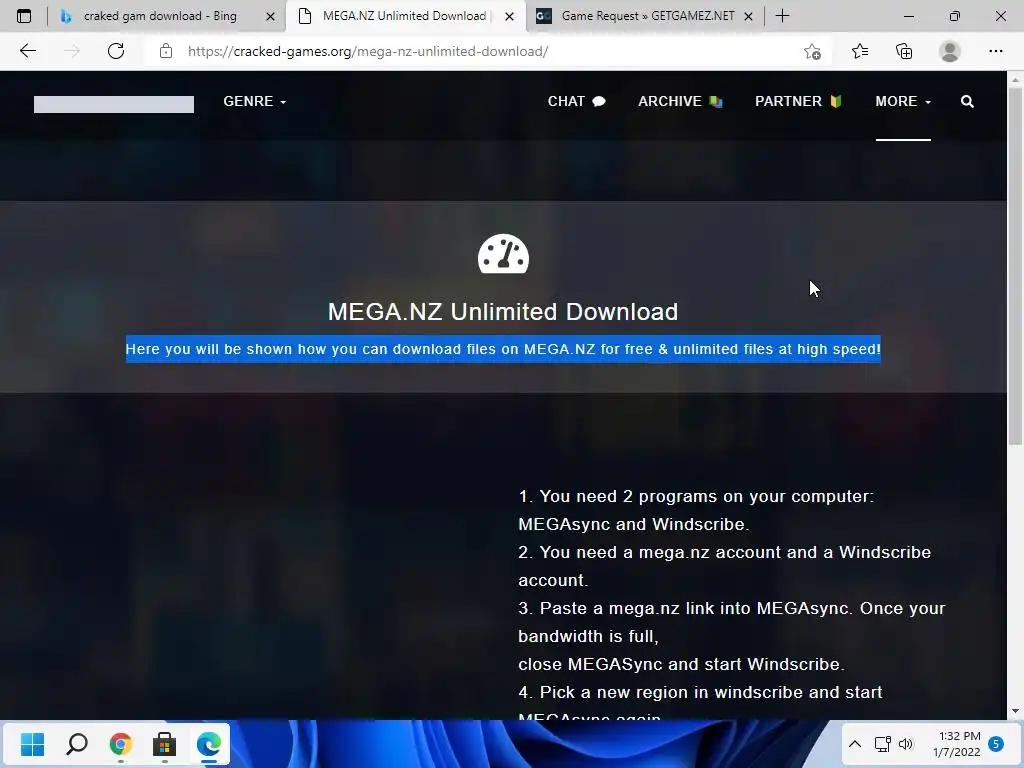The height and width of the screenshot is (768, 1024).
Task: Expand the MORE dropdown menu
Action: coord(903,101)
